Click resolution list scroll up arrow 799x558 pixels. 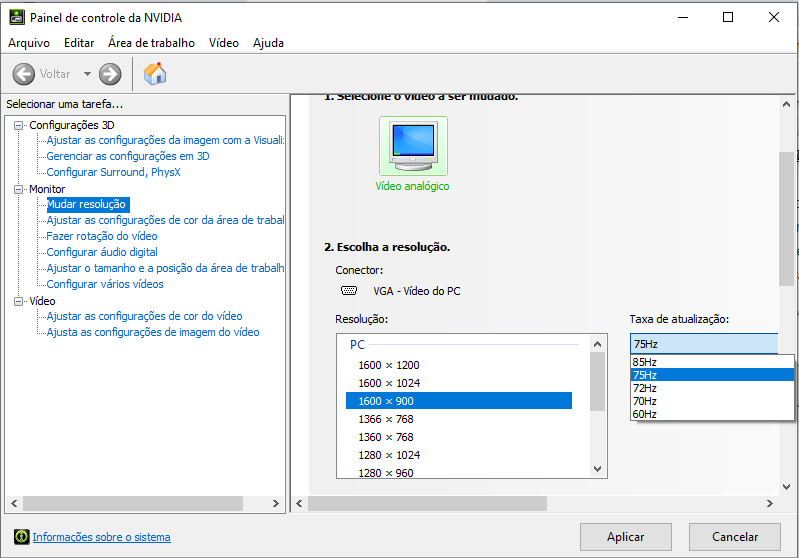pos(598,344)
